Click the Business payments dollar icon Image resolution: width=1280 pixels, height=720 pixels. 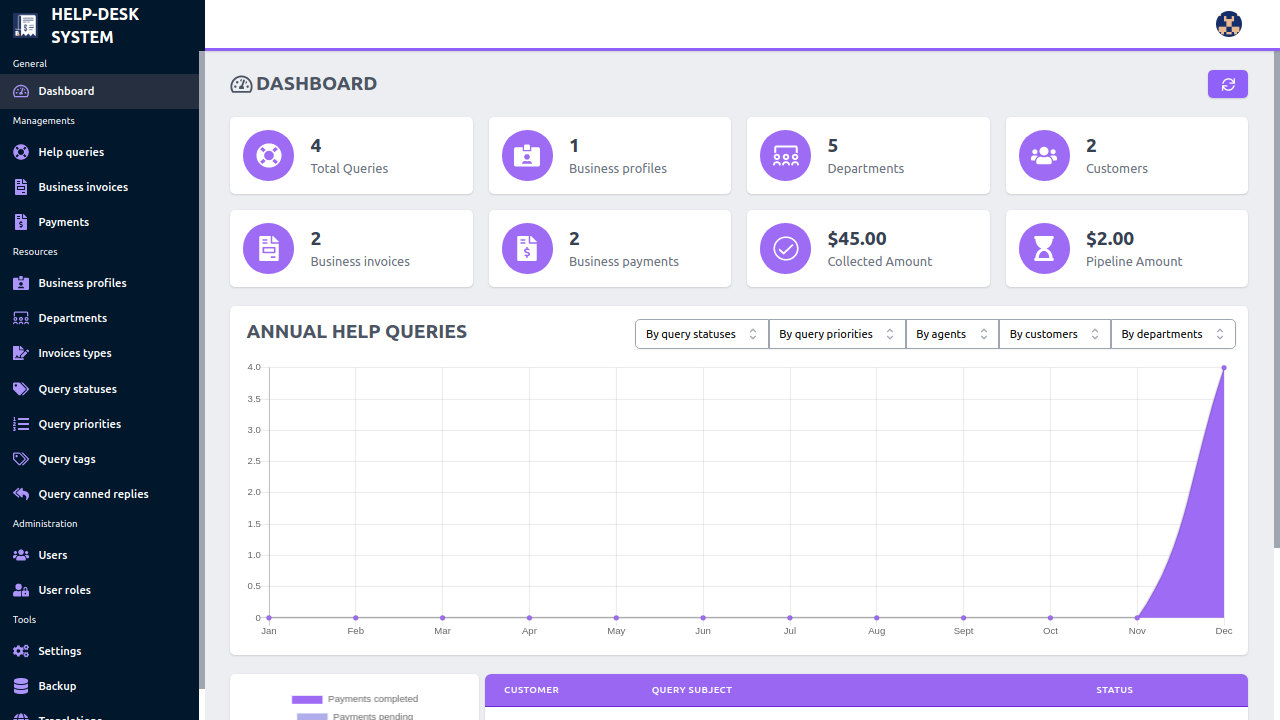click(x=527, y=248)
